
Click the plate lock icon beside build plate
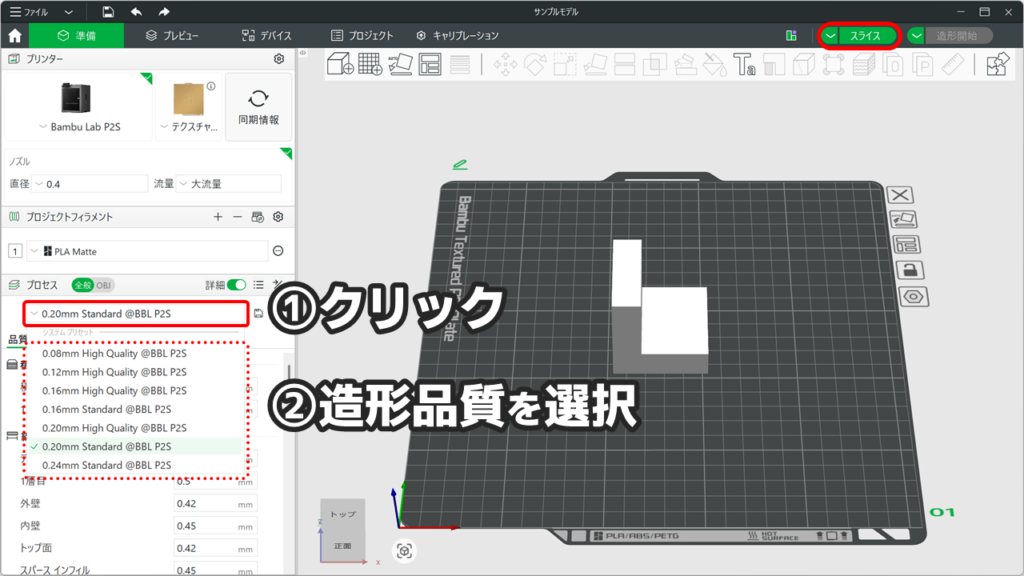(910, 271)
